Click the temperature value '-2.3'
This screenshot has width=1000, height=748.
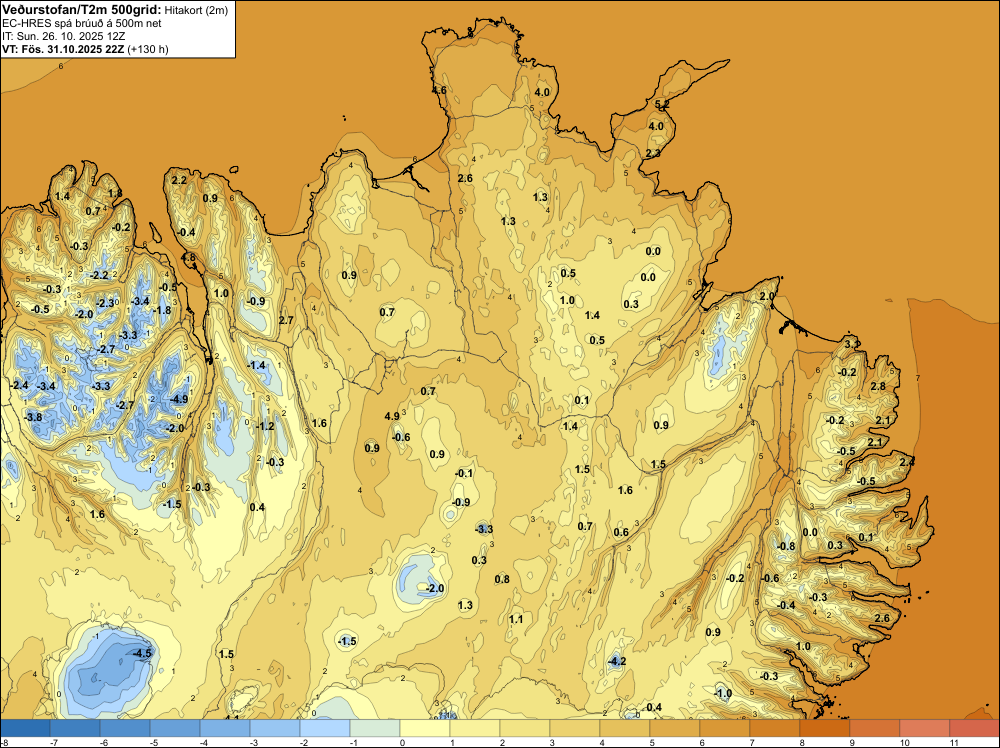(x=105, y=303)
